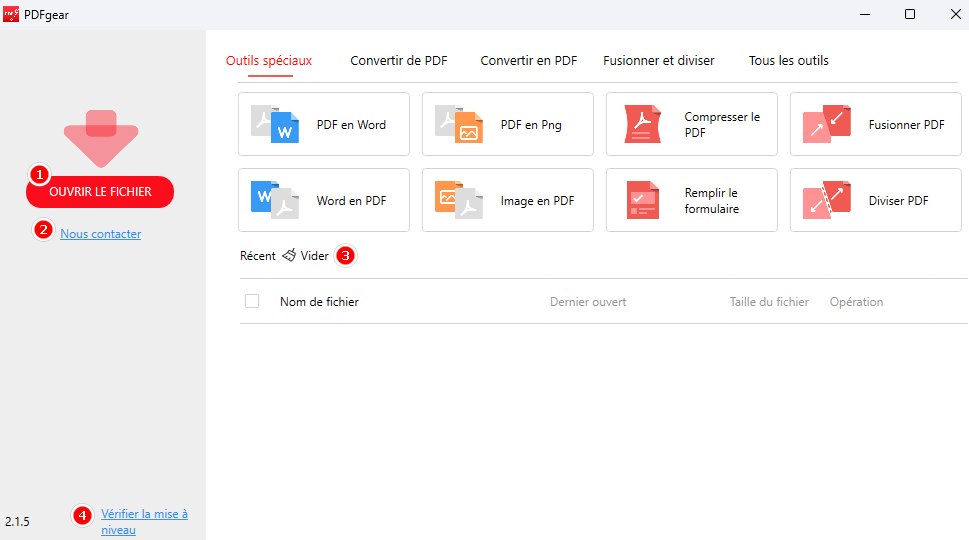Click the version number 2.1.5
The width and height of the screenshot is (969, 540).
tap(17, 521)
